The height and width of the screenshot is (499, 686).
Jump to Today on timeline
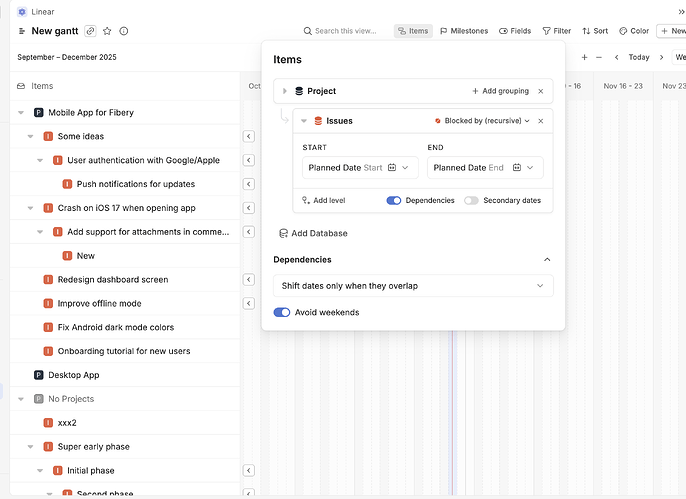tap(639, 57)
